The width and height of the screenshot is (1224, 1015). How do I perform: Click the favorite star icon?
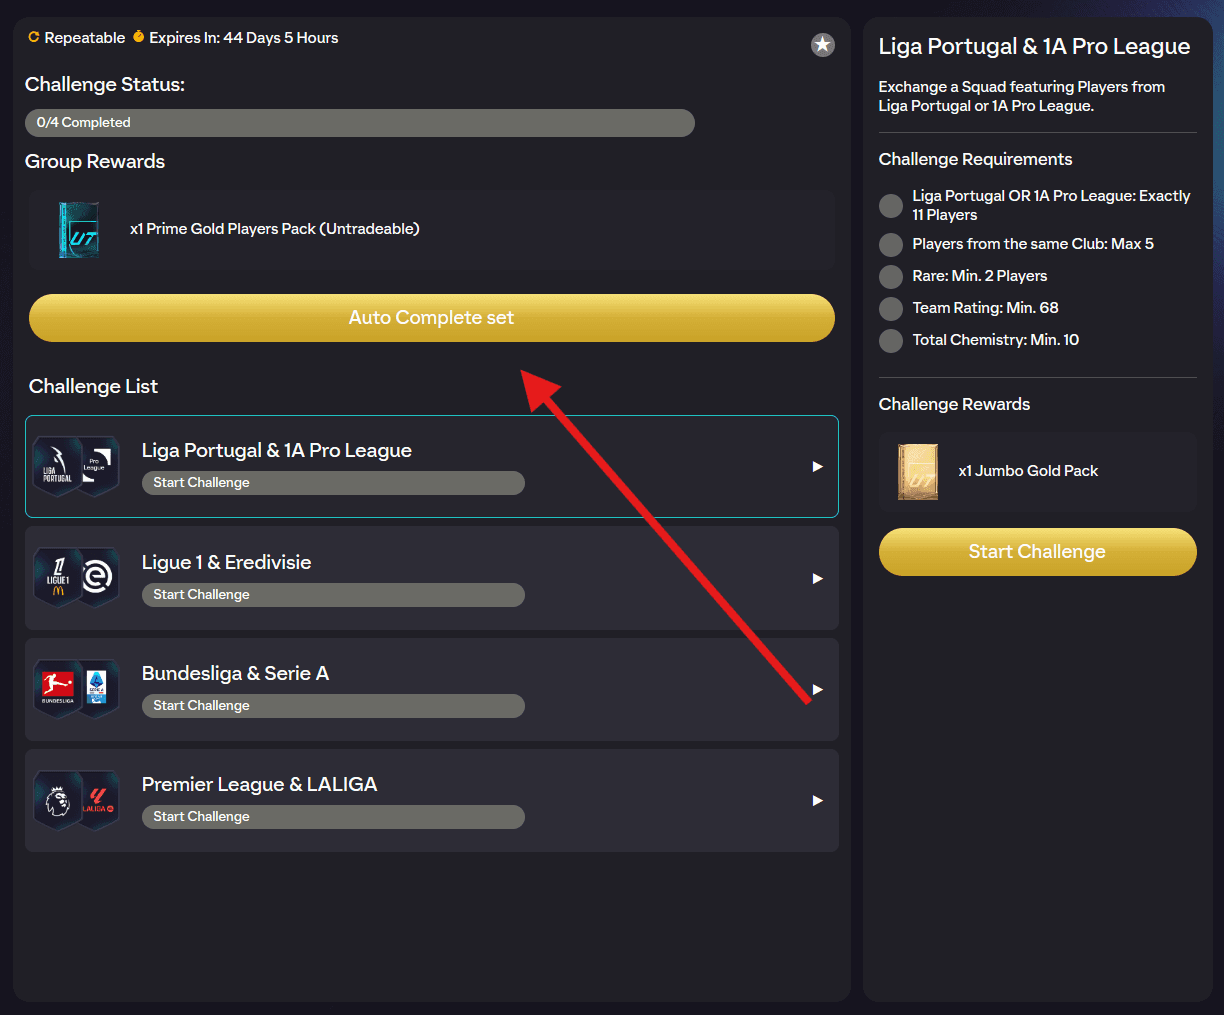click(x=823, y=45)
